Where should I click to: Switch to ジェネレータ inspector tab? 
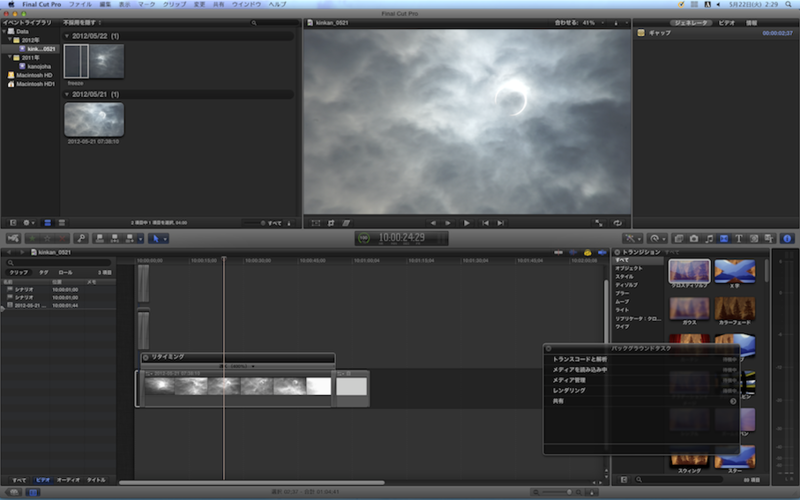click(691, 23)
